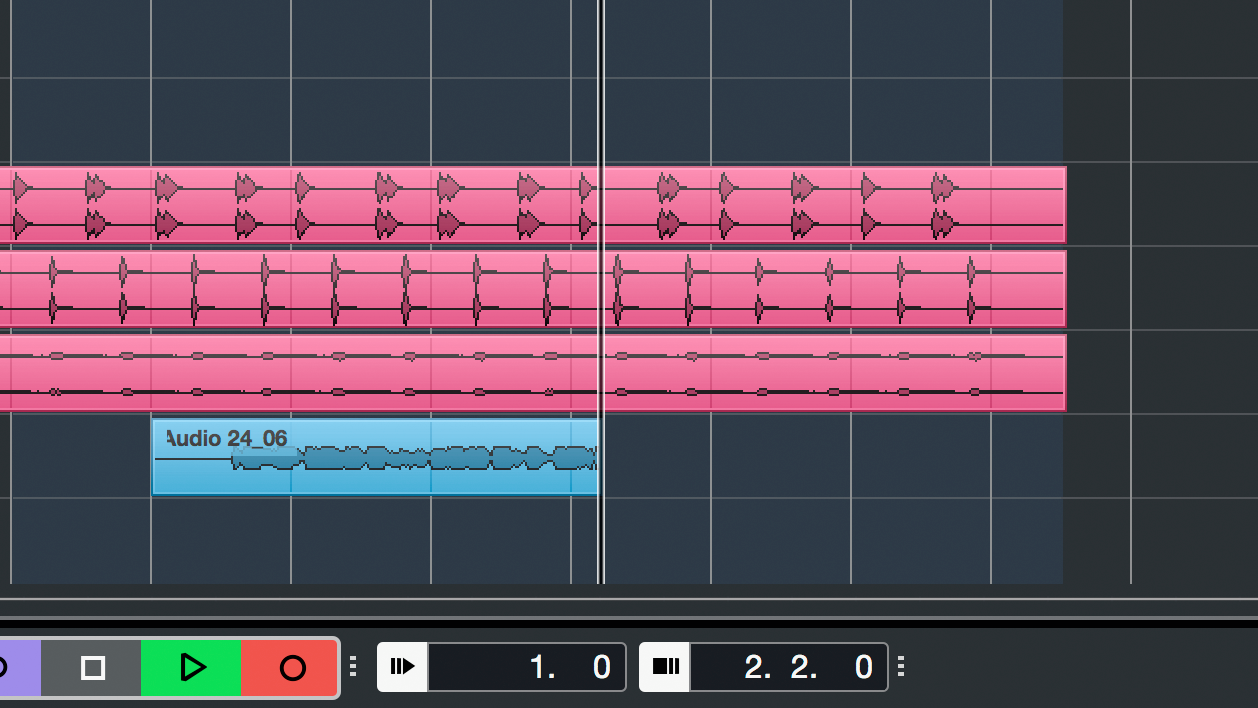Select the left locator position field

[x=527, y=667]
